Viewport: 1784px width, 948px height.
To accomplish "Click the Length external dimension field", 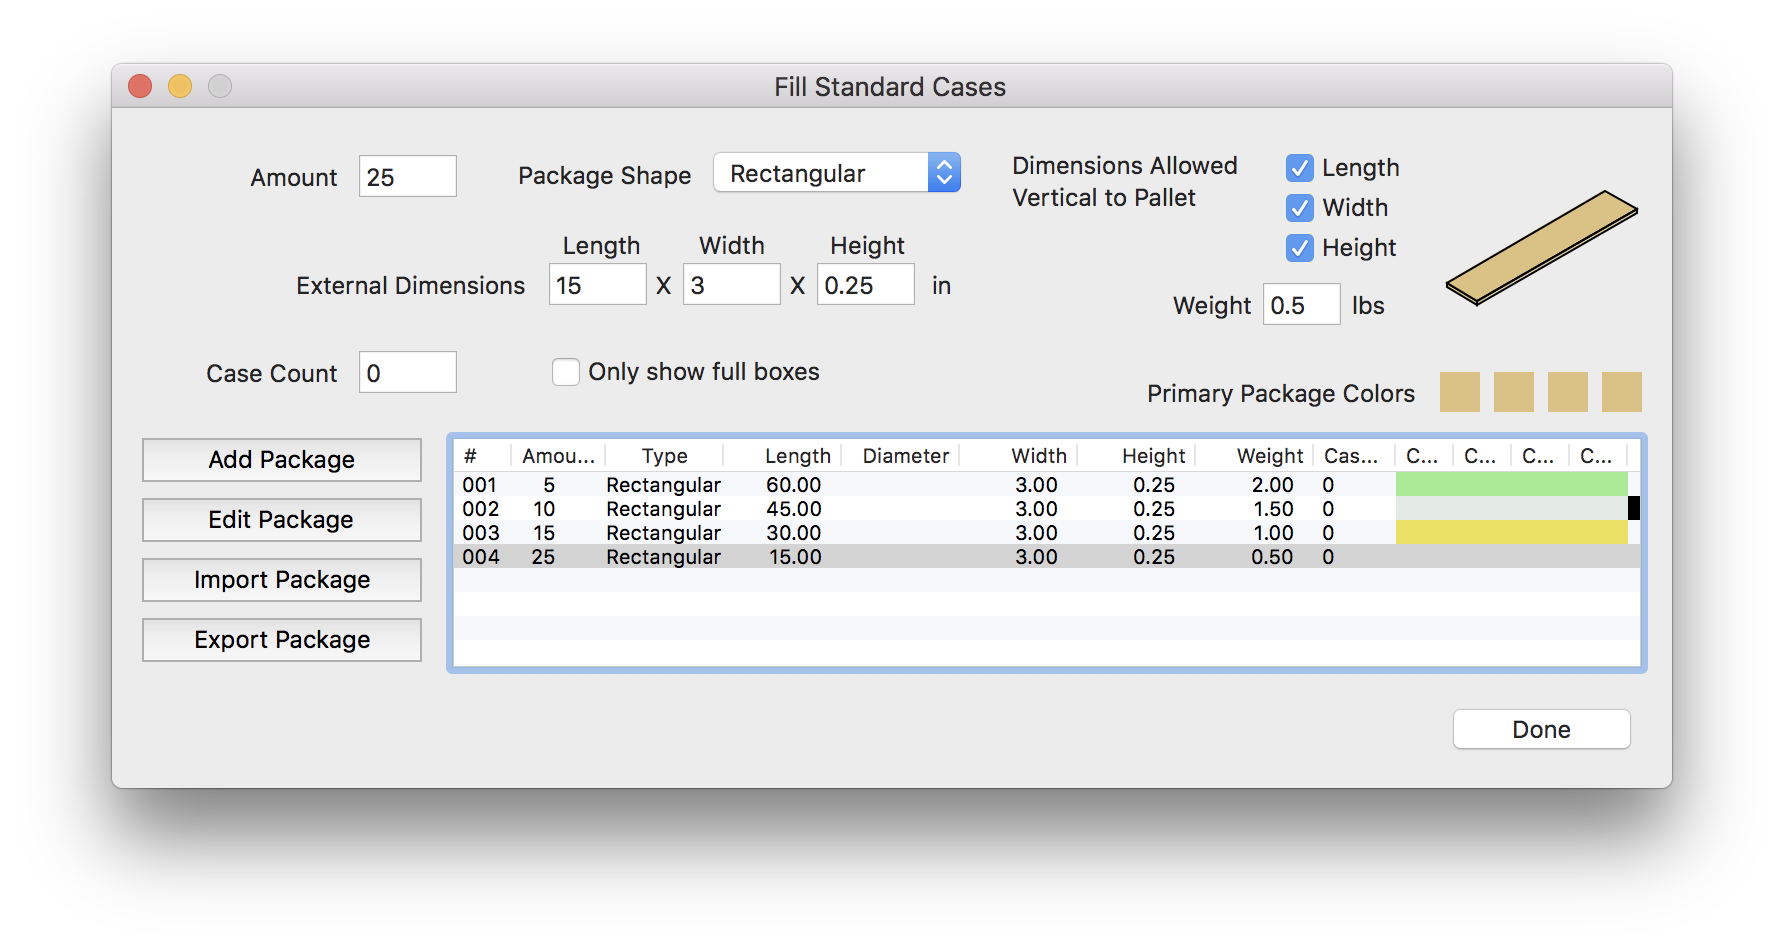I will click(598, 284).
